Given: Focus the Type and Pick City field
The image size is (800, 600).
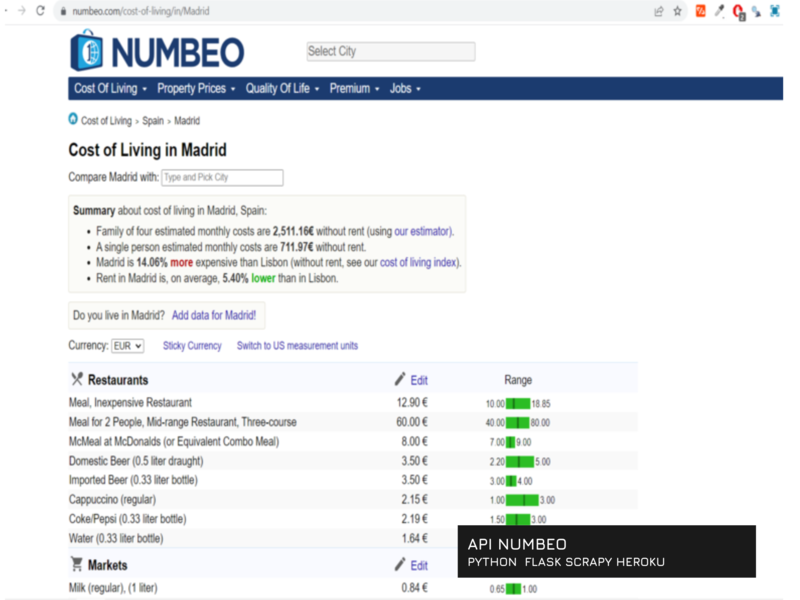Looking at the screenshot, I should (x=222, y=178).
